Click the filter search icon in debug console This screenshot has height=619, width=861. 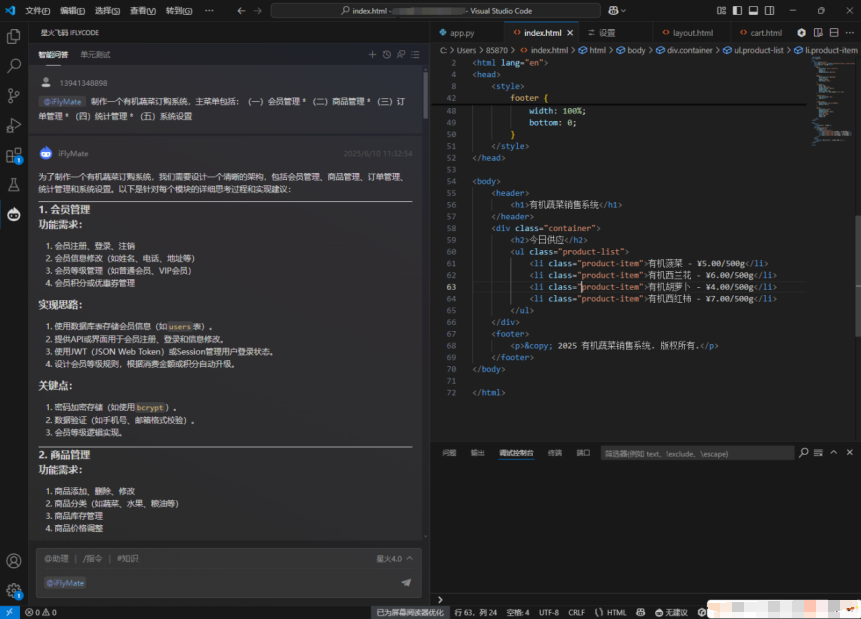coord(803,453)
